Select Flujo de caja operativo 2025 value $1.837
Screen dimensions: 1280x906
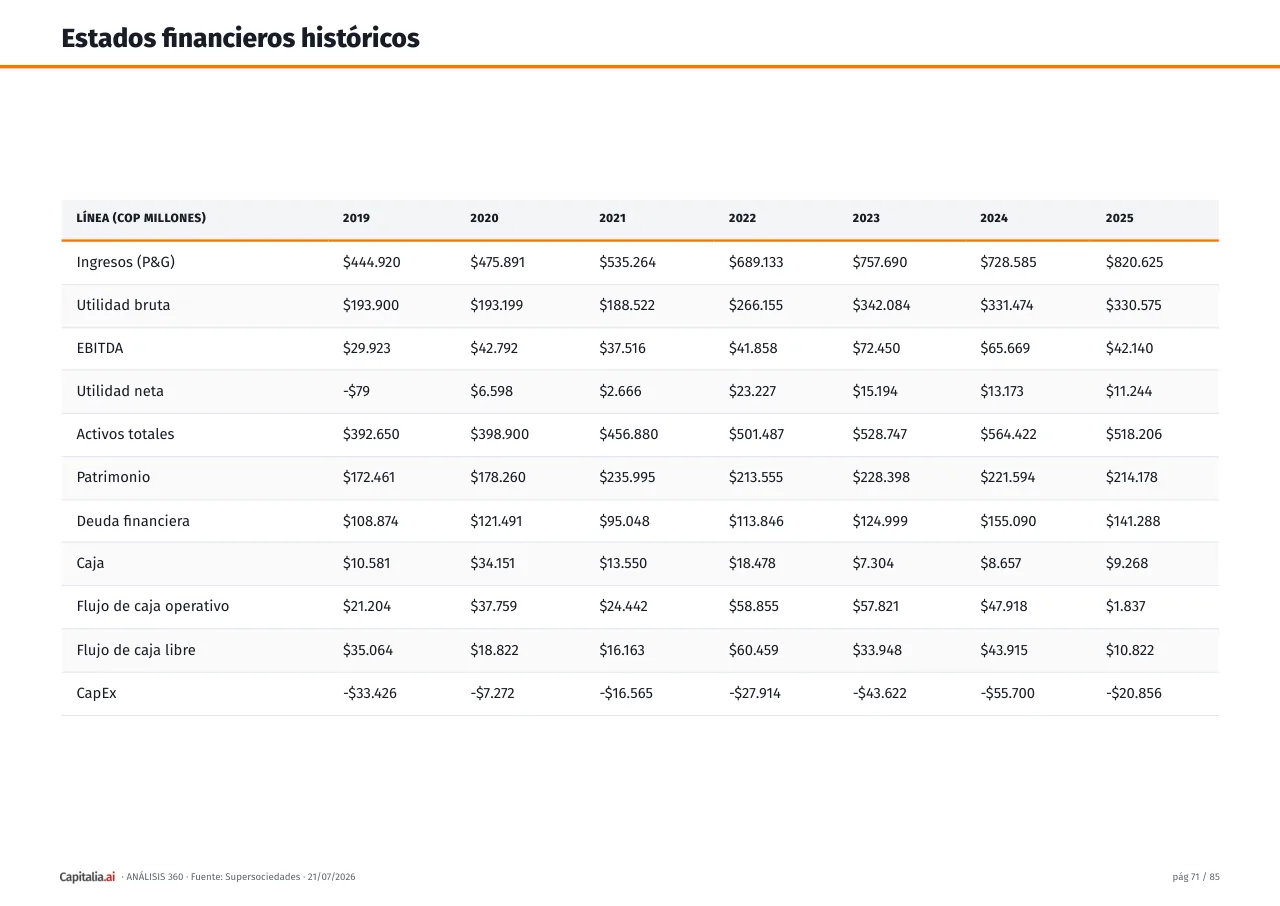[1125, 606]
